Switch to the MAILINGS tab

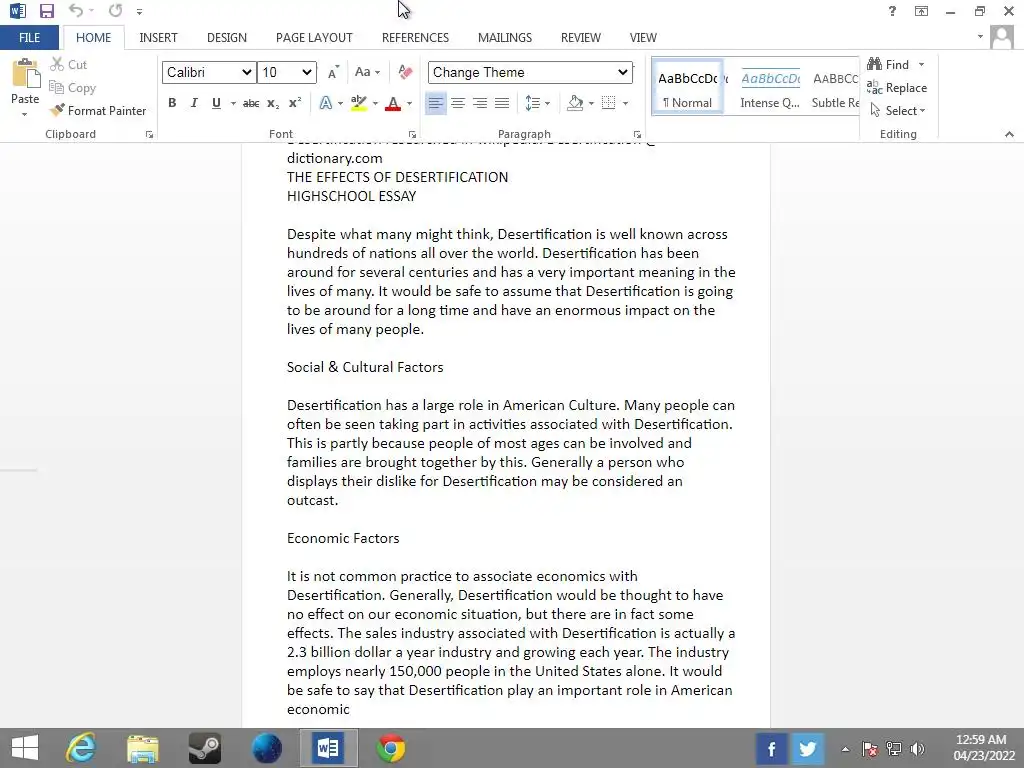coord(505,38)
